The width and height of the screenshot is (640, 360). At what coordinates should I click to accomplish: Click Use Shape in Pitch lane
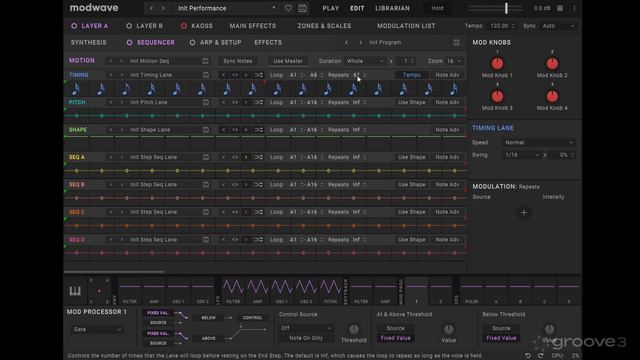411,102
